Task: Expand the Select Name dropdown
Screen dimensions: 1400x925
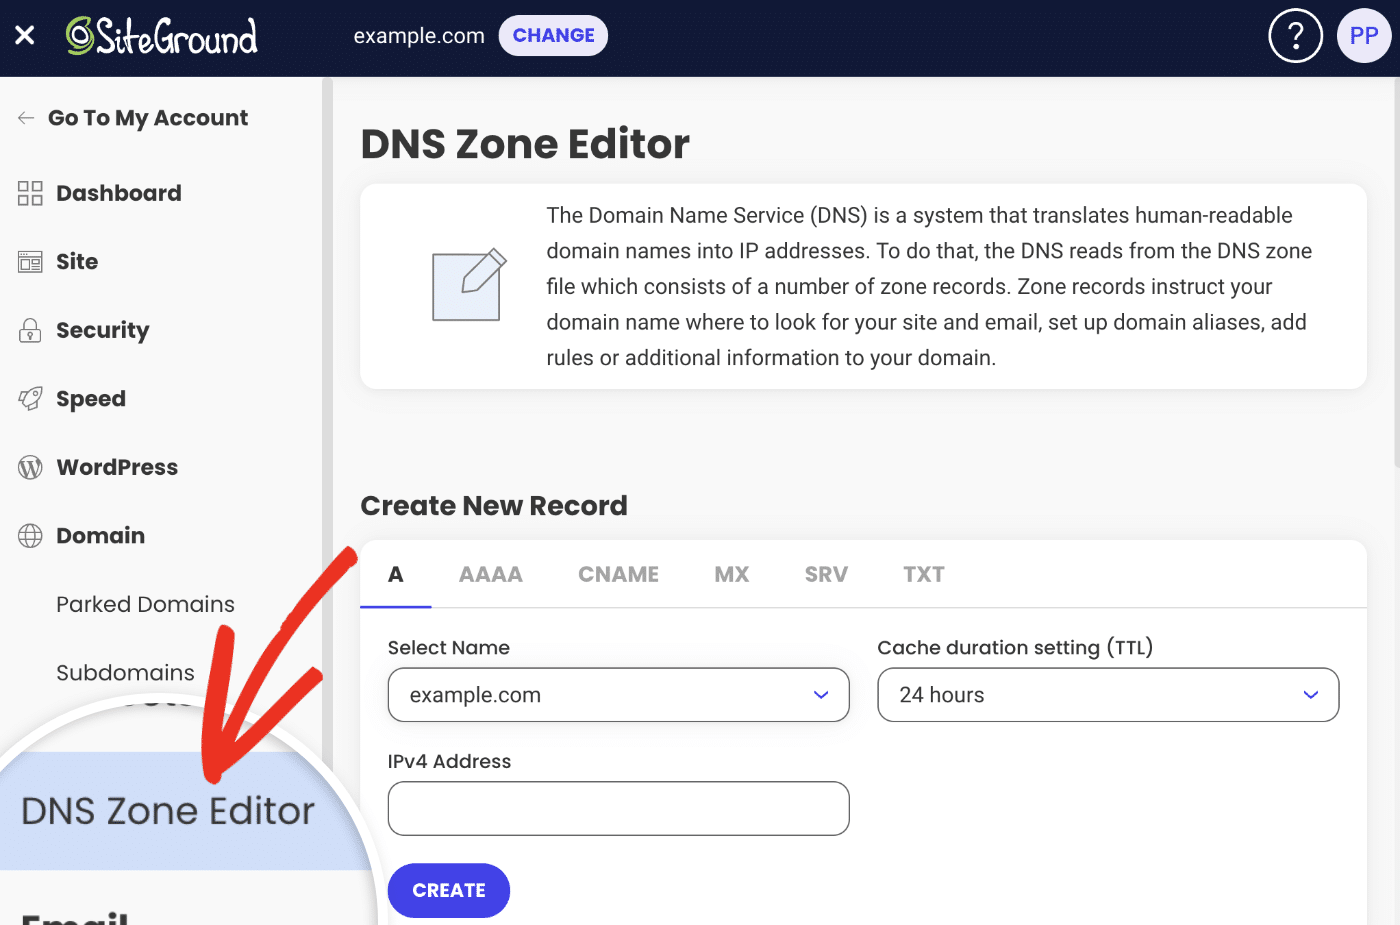Action: 618,695
